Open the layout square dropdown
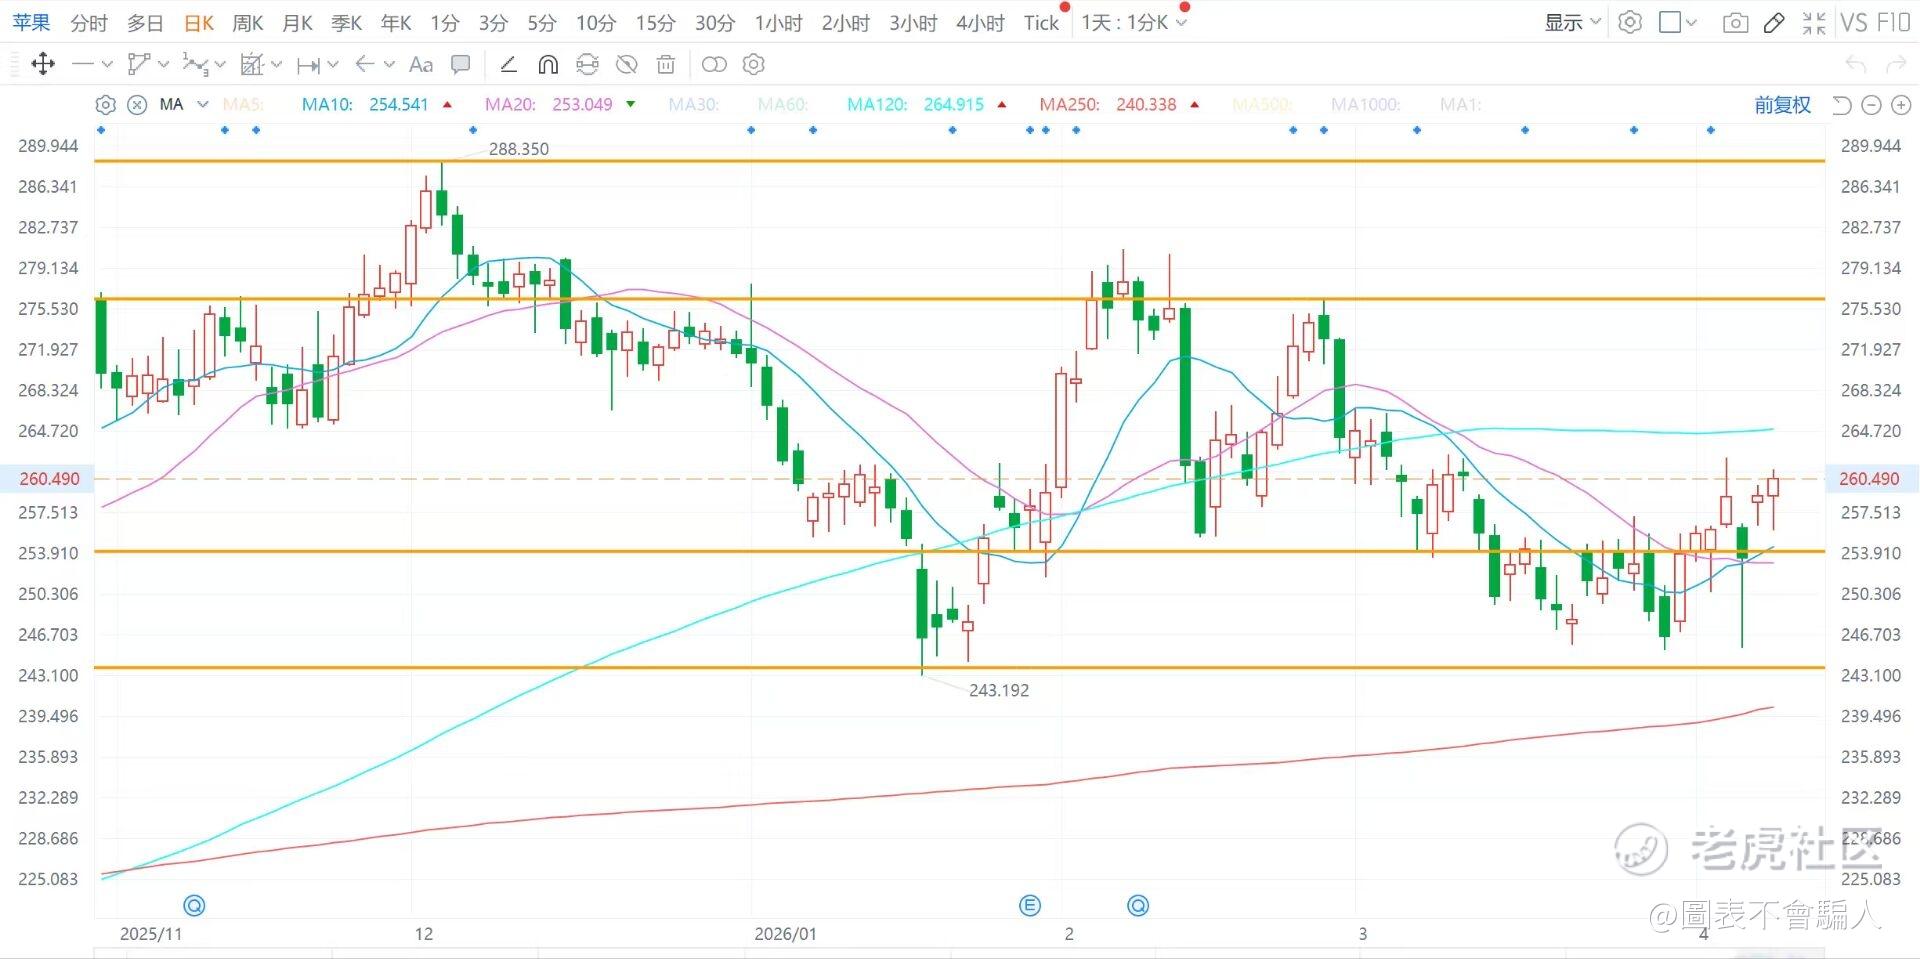Screen dimensions: 1920x959 1678,22
